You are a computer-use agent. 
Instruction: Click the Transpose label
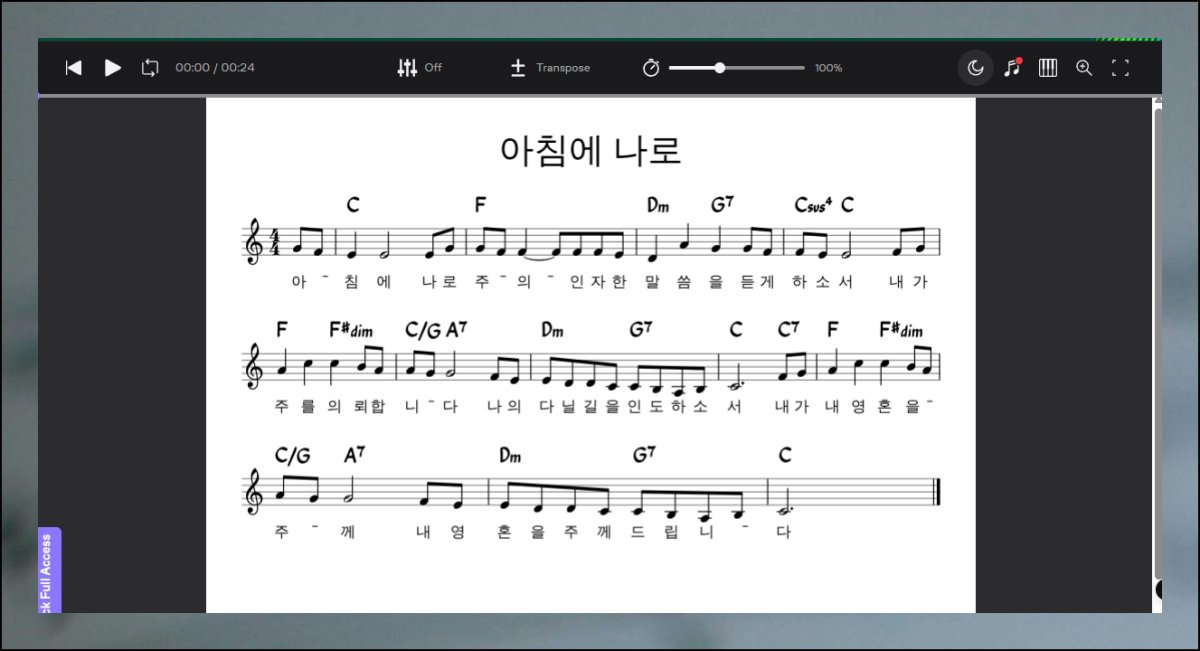(x=563, y=68)
